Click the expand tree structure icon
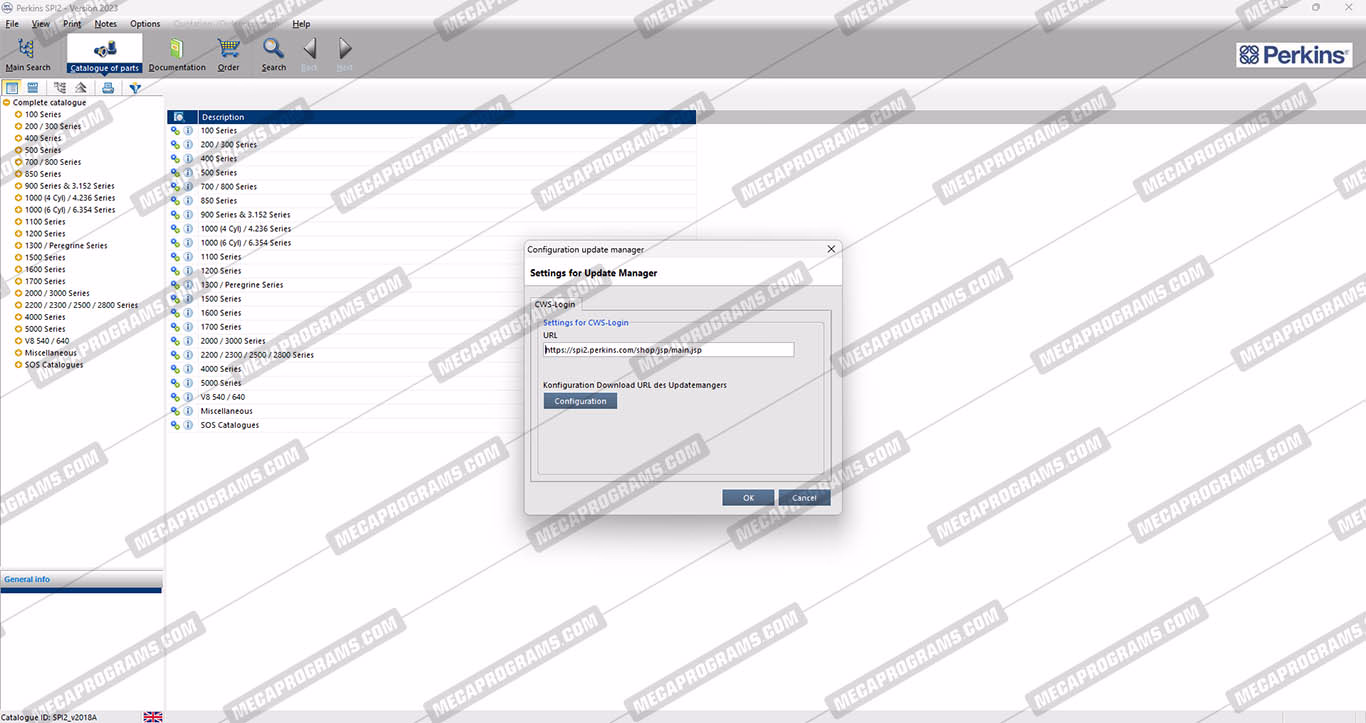The image size is (1366, 723). point(60,88)
